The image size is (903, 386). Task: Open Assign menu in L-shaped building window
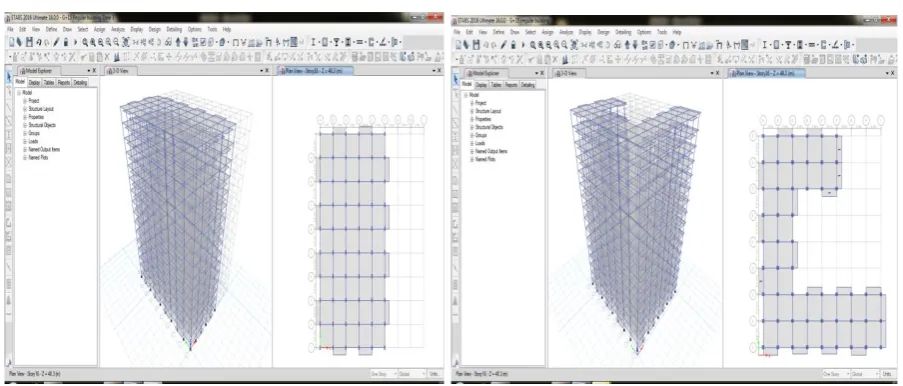[x=548, y=32]
